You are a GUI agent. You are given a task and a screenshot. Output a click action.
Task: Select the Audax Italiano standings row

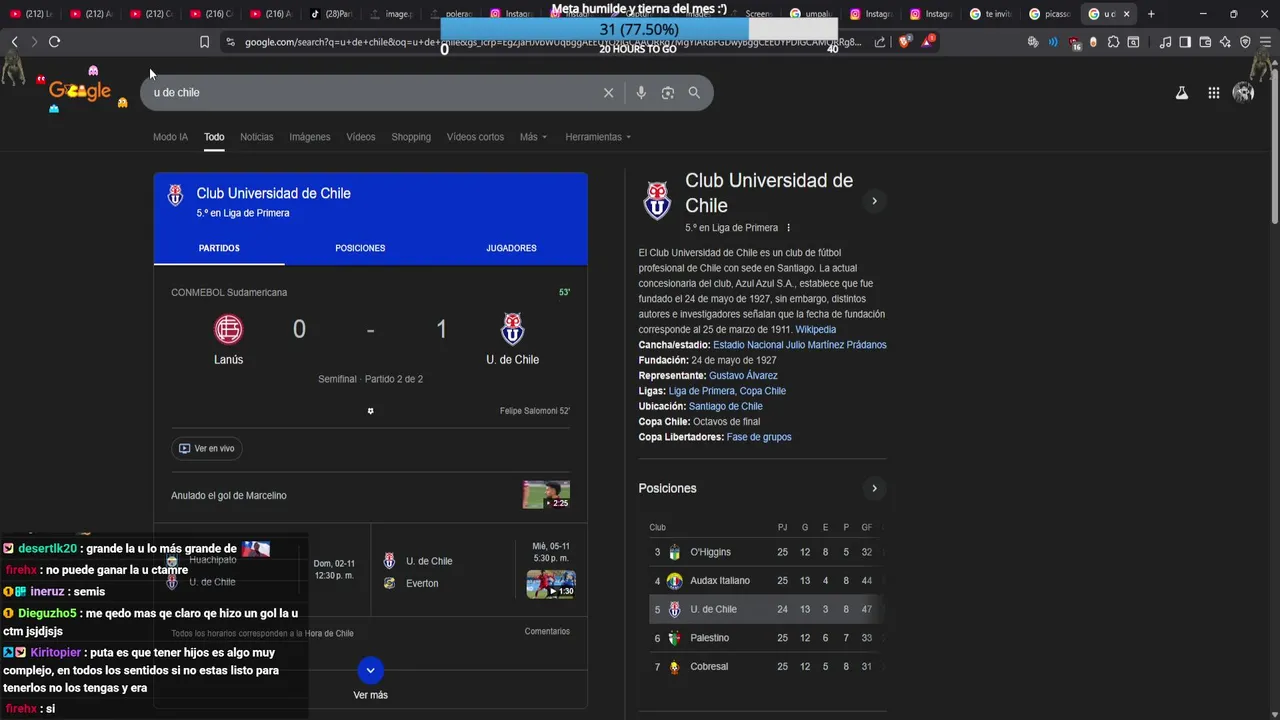[x=765, y=581]
